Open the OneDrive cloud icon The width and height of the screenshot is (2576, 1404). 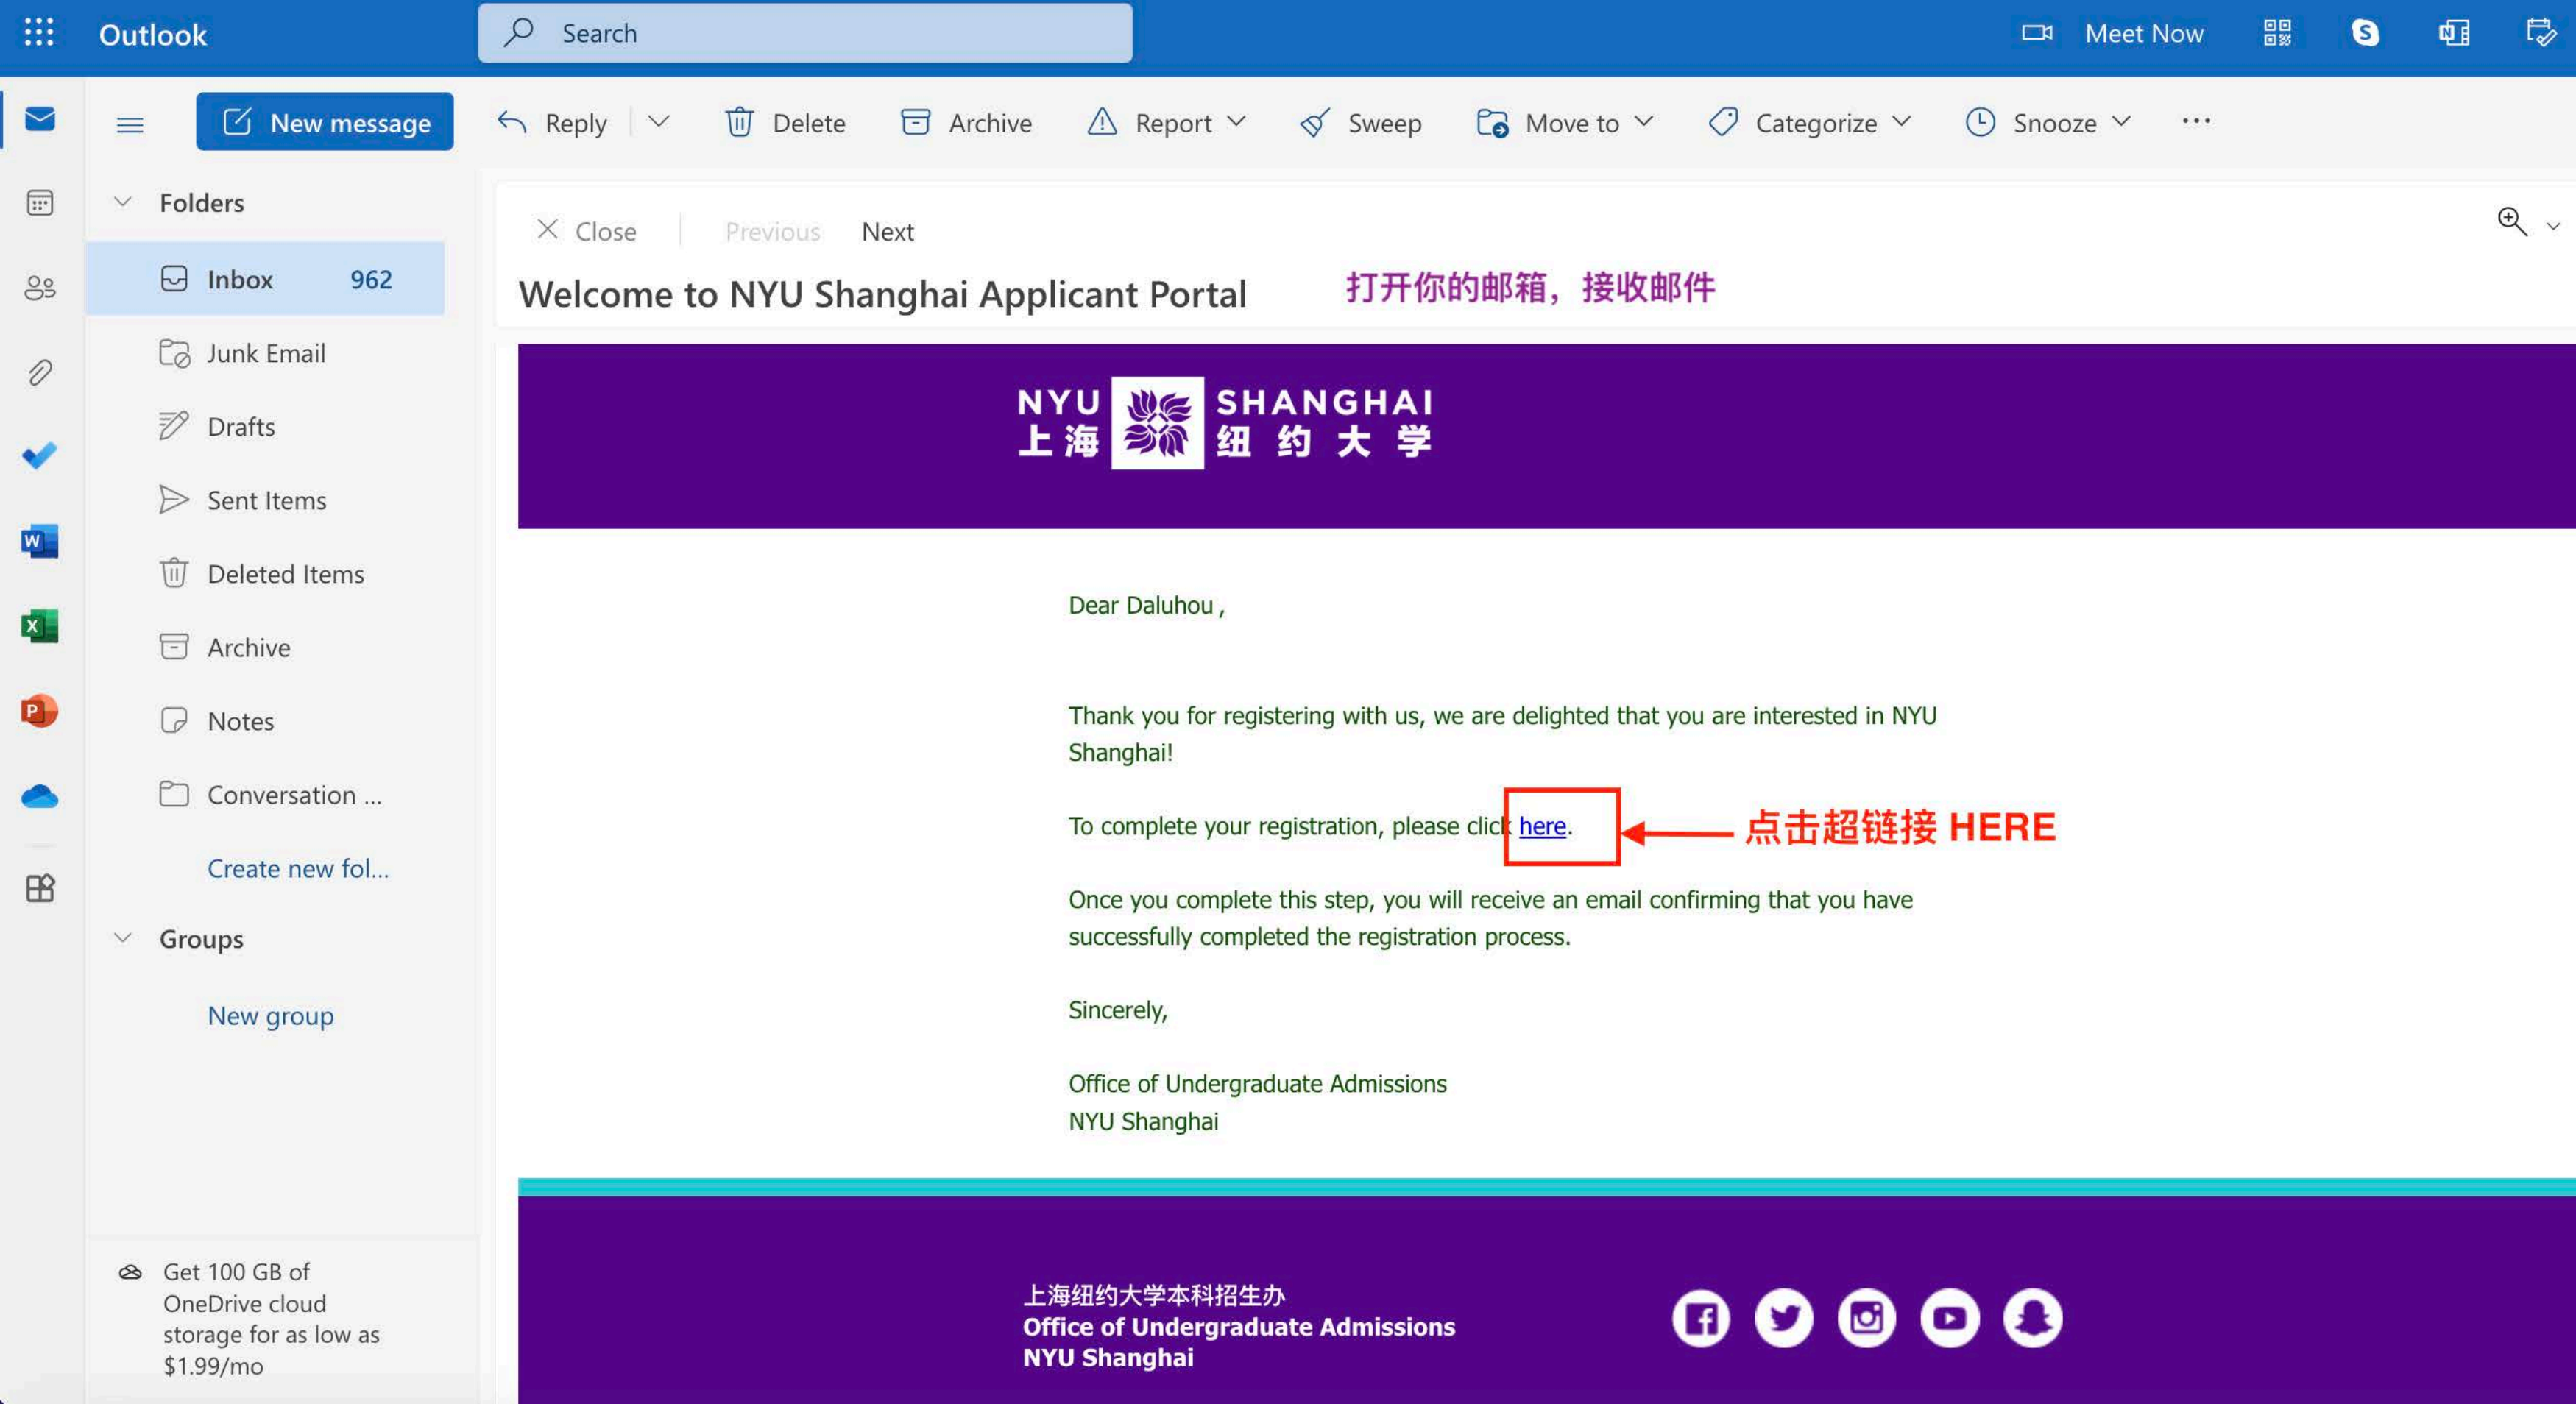pos(40,797)
